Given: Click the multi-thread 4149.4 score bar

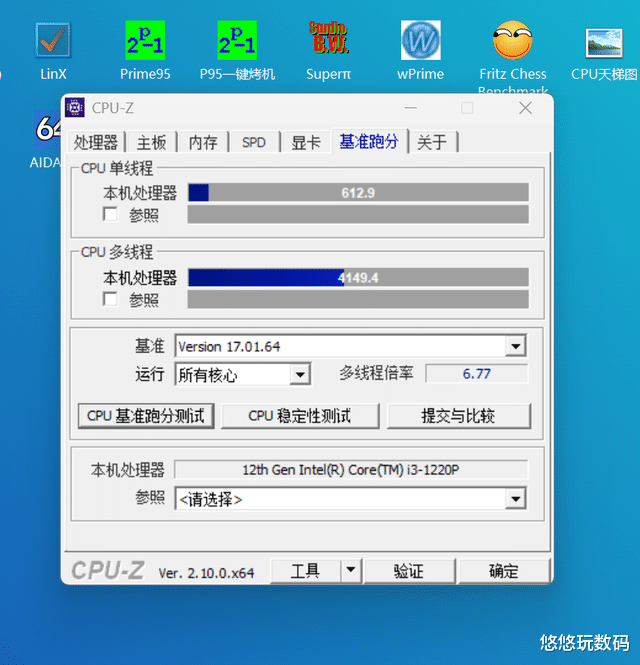Looking at the screenshot, I should pyautogui.click(x=358, y=277).
